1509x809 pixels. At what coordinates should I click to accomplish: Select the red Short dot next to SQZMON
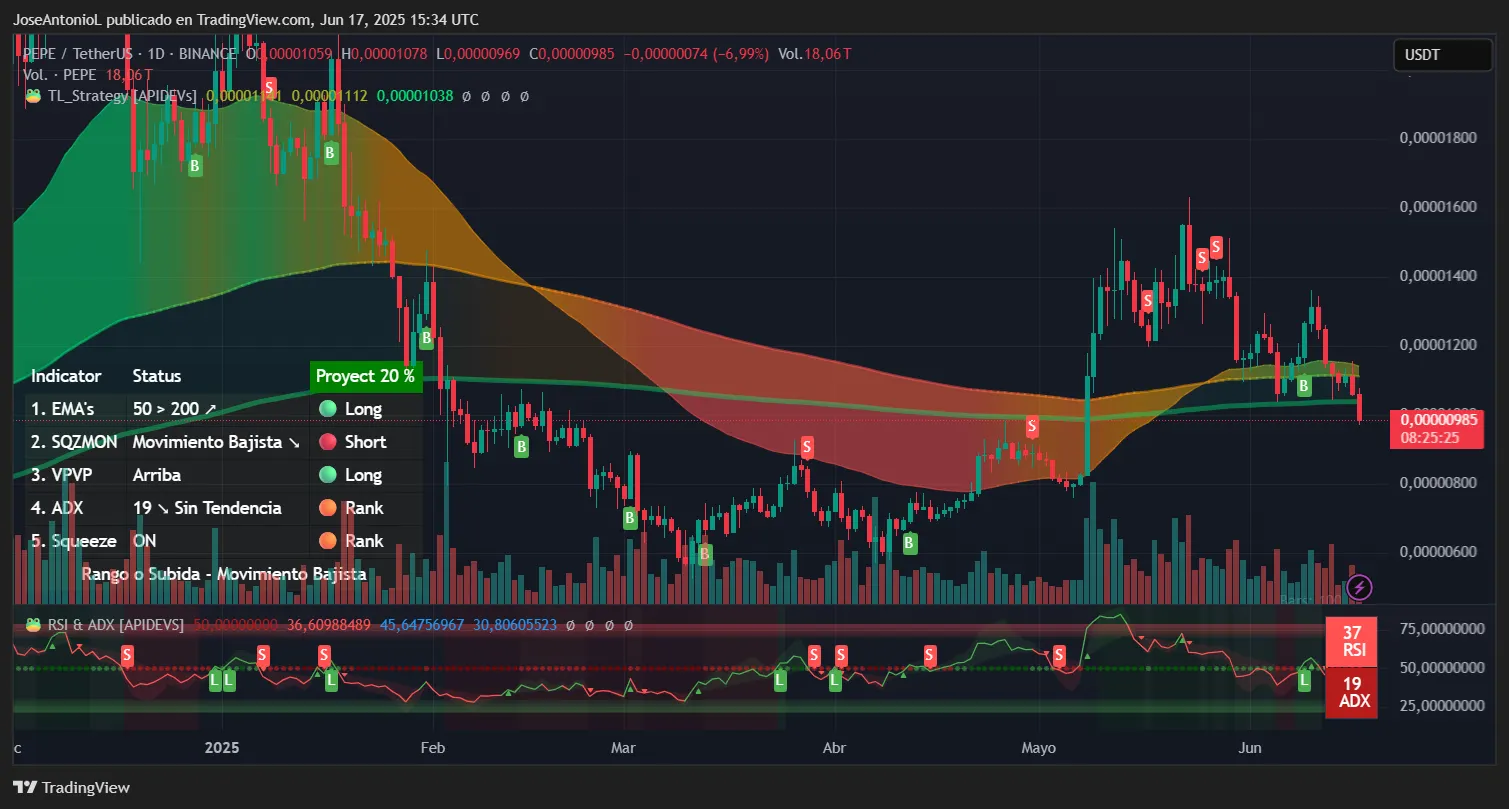click(x=326, y=441)
